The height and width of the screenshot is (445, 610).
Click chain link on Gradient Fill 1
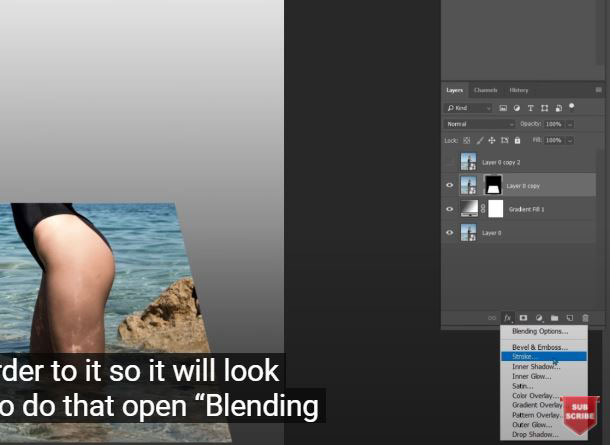tap(483, 209)
